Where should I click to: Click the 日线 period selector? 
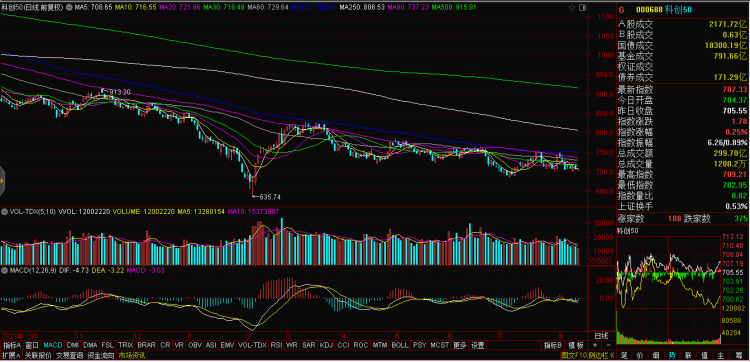click(601, 334)
